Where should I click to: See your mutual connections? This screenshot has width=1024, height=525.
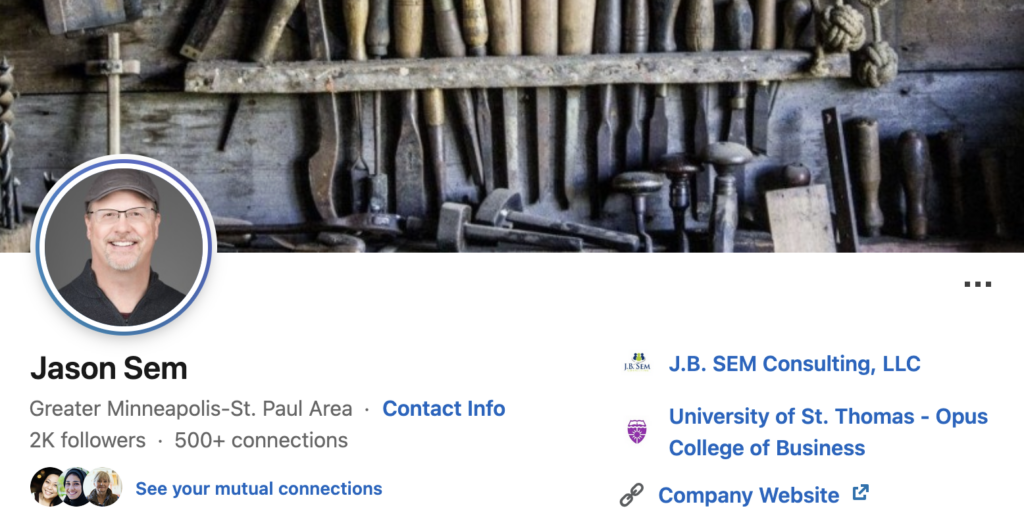click(x=258, y=489)
